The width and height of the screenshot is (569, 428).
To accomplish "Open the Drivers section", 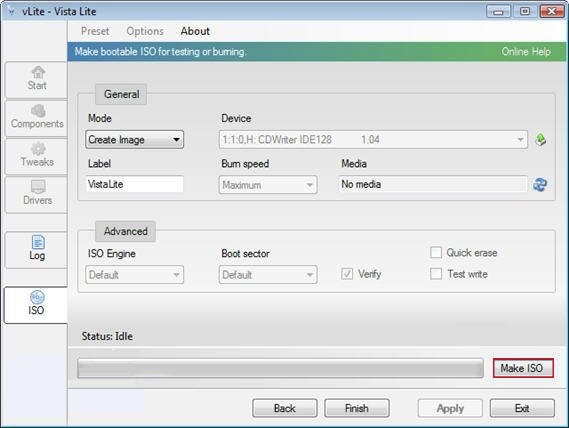I will pyautogui.click(x=36, y=194).
